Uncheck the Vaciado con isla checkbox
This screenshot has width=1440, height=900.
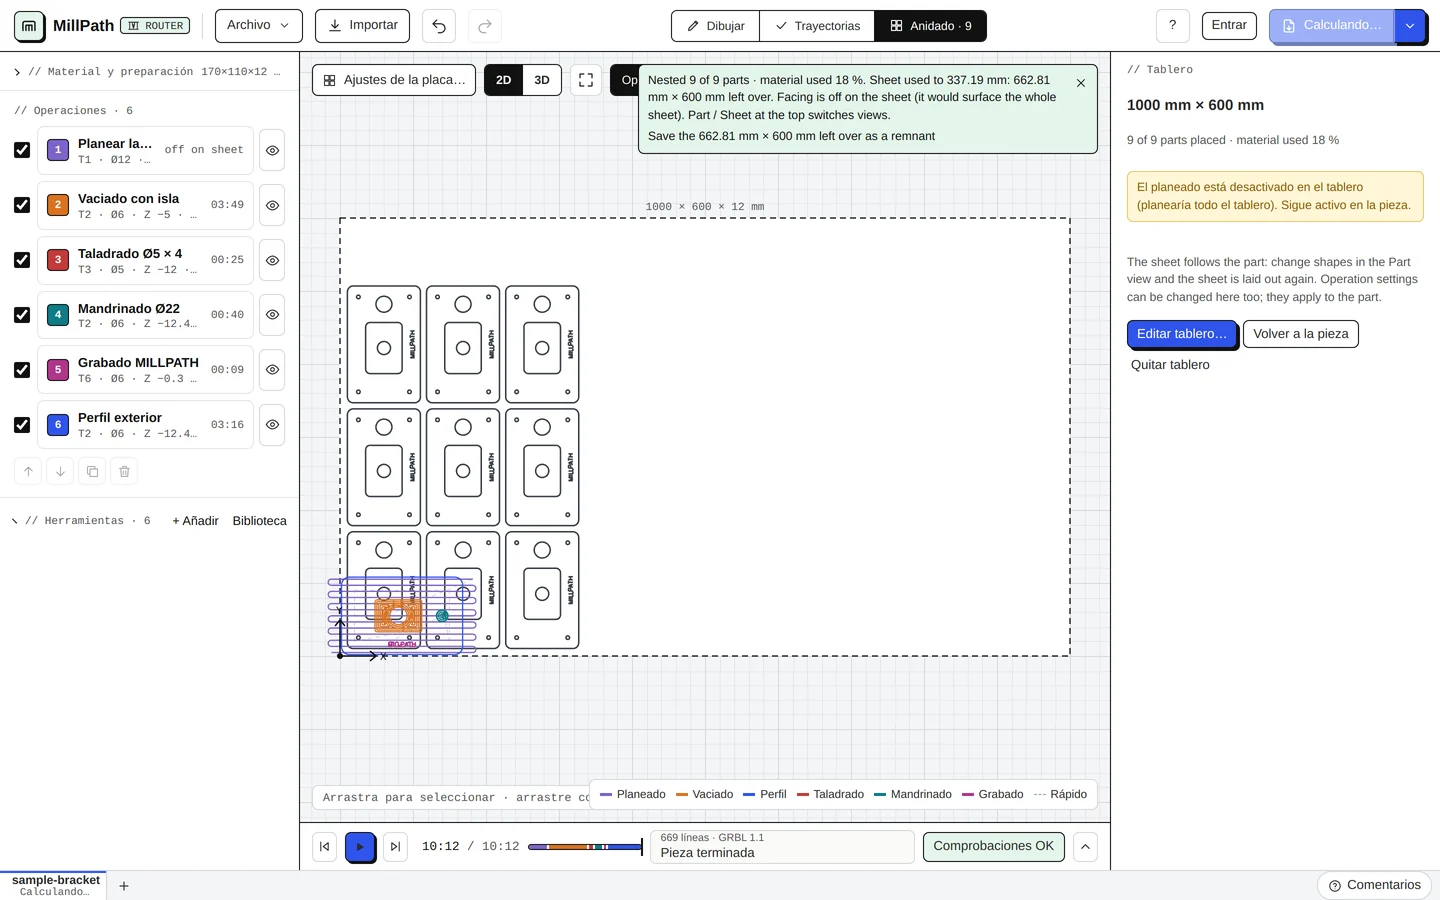point(22,205)
